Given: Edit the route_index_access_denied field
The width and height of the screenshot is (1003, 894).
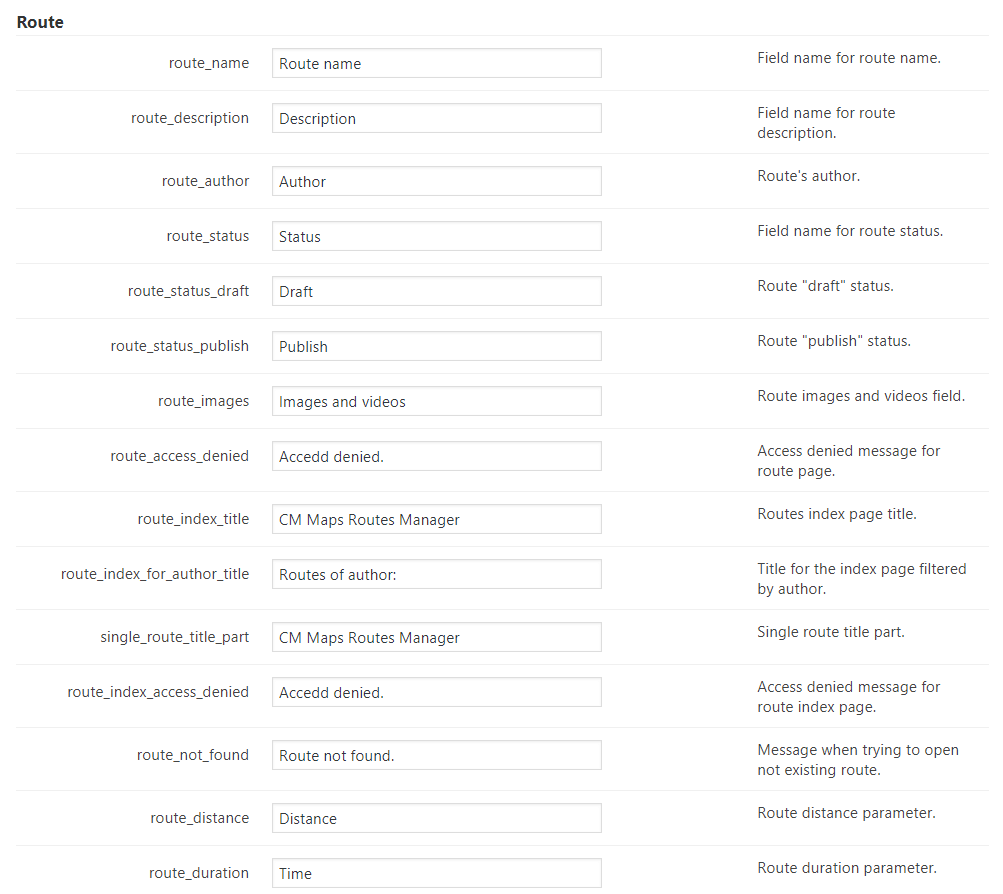Looking at the screenshot, I should click(436, 693).
